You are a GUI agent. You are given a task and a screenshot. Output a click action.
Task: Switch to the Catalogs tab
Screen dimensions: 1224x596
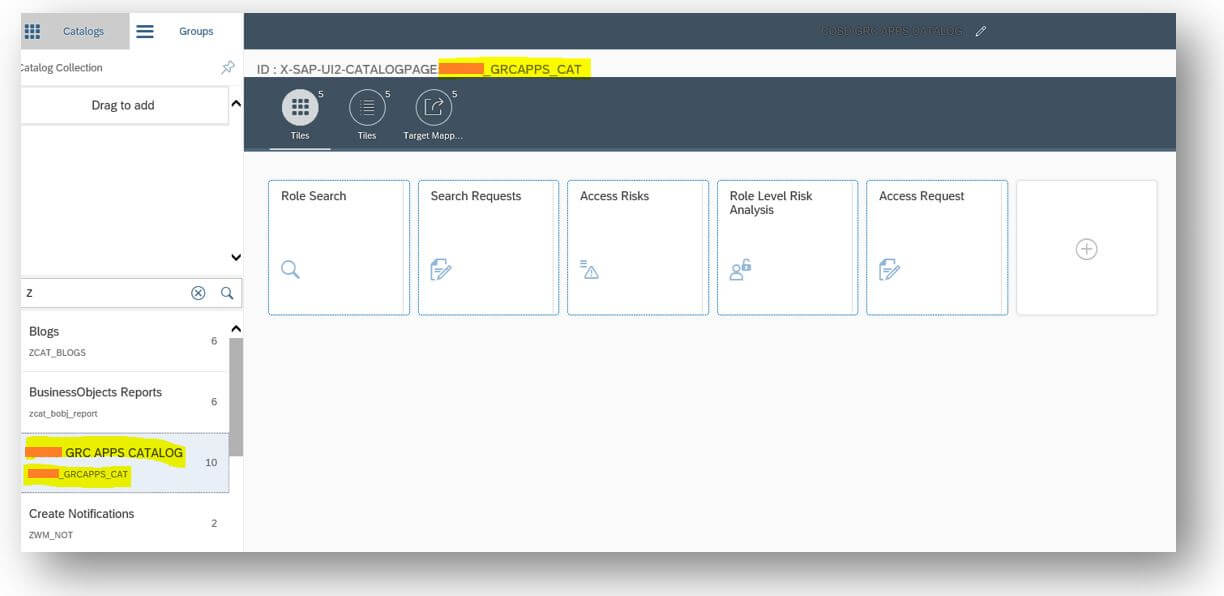83,31
